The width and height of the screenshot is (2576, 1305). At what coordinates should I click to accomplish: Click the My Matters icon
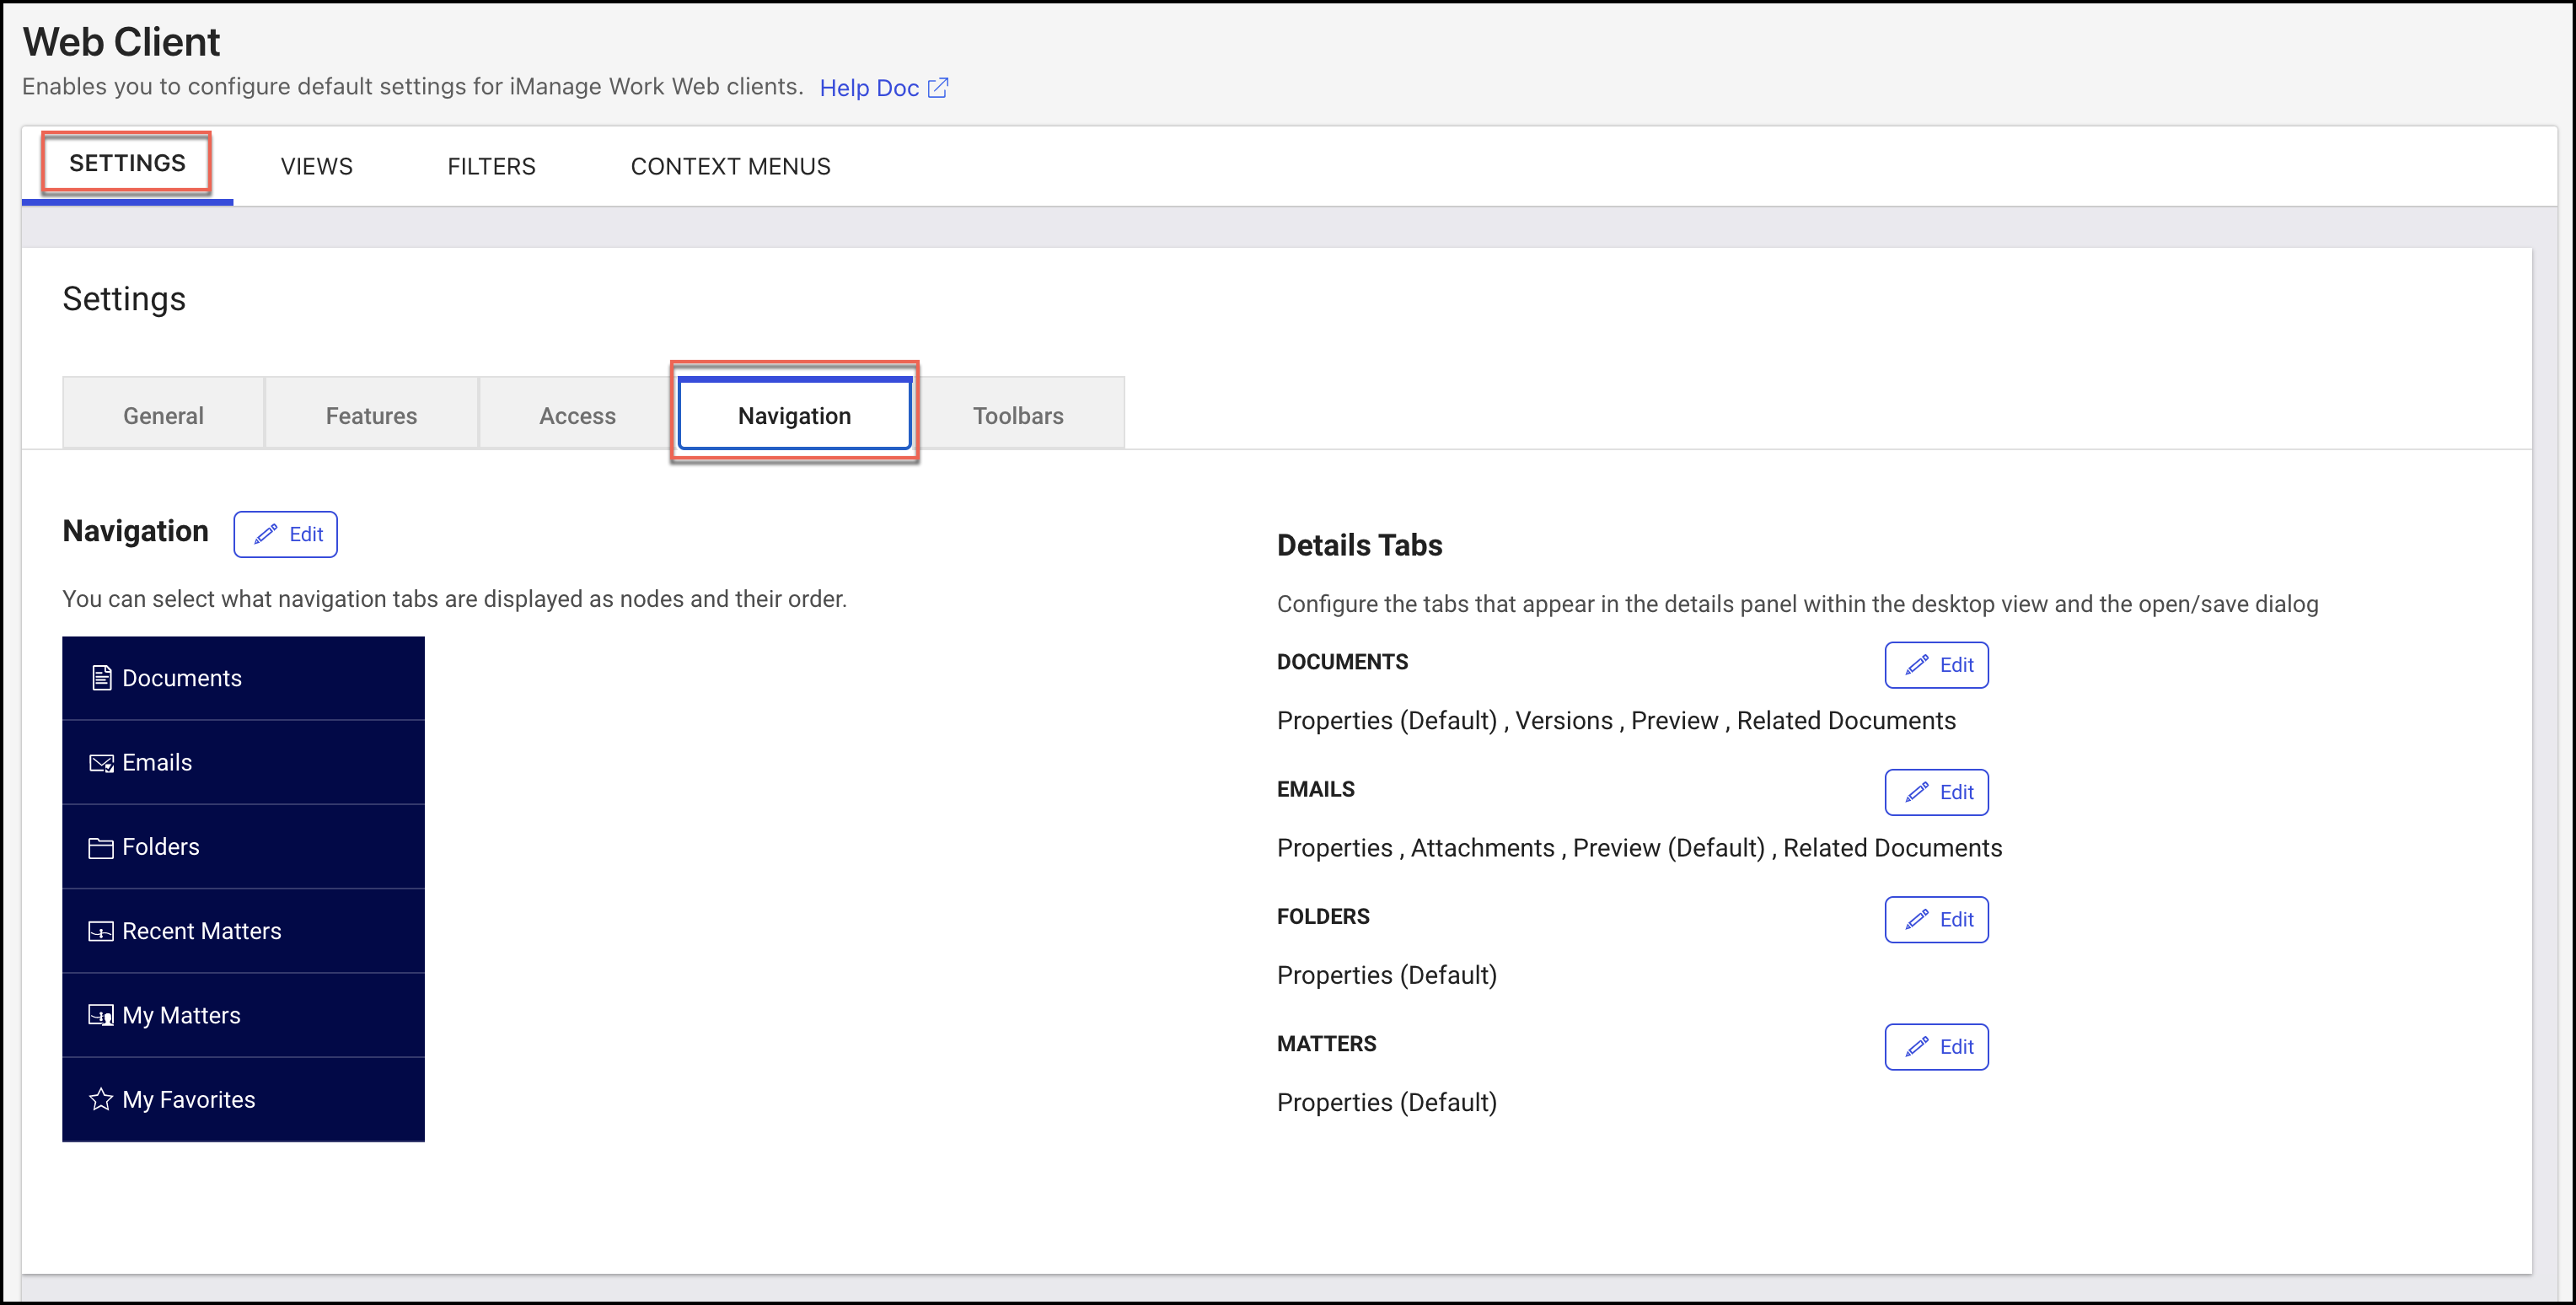point(101,1014)
